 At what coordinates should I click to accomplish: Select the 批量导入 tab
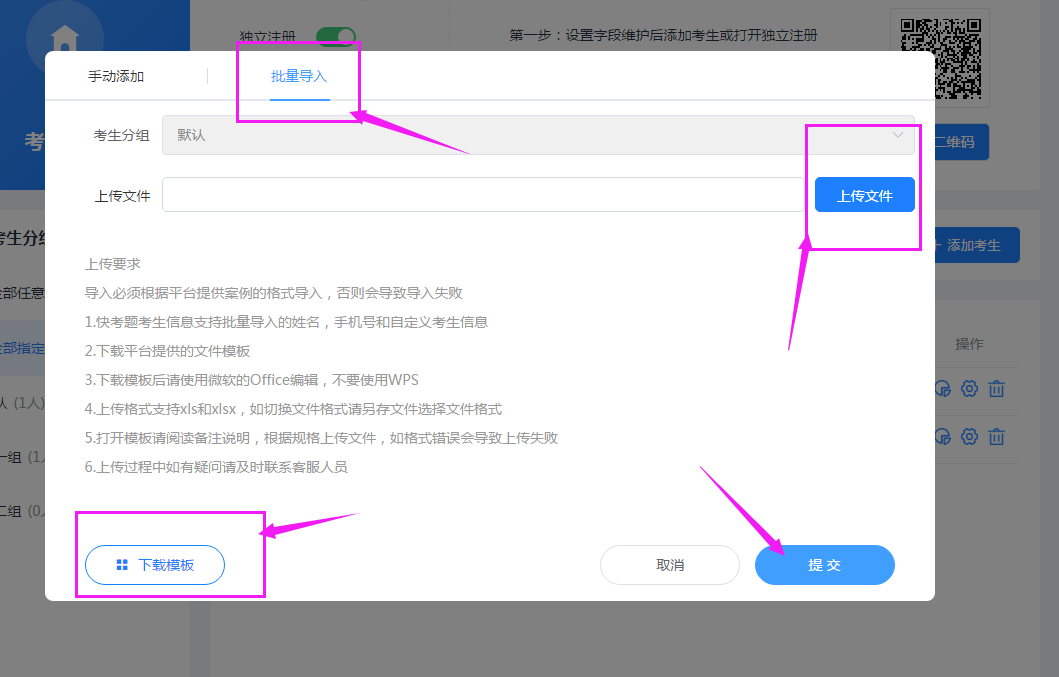pos(299,76)
